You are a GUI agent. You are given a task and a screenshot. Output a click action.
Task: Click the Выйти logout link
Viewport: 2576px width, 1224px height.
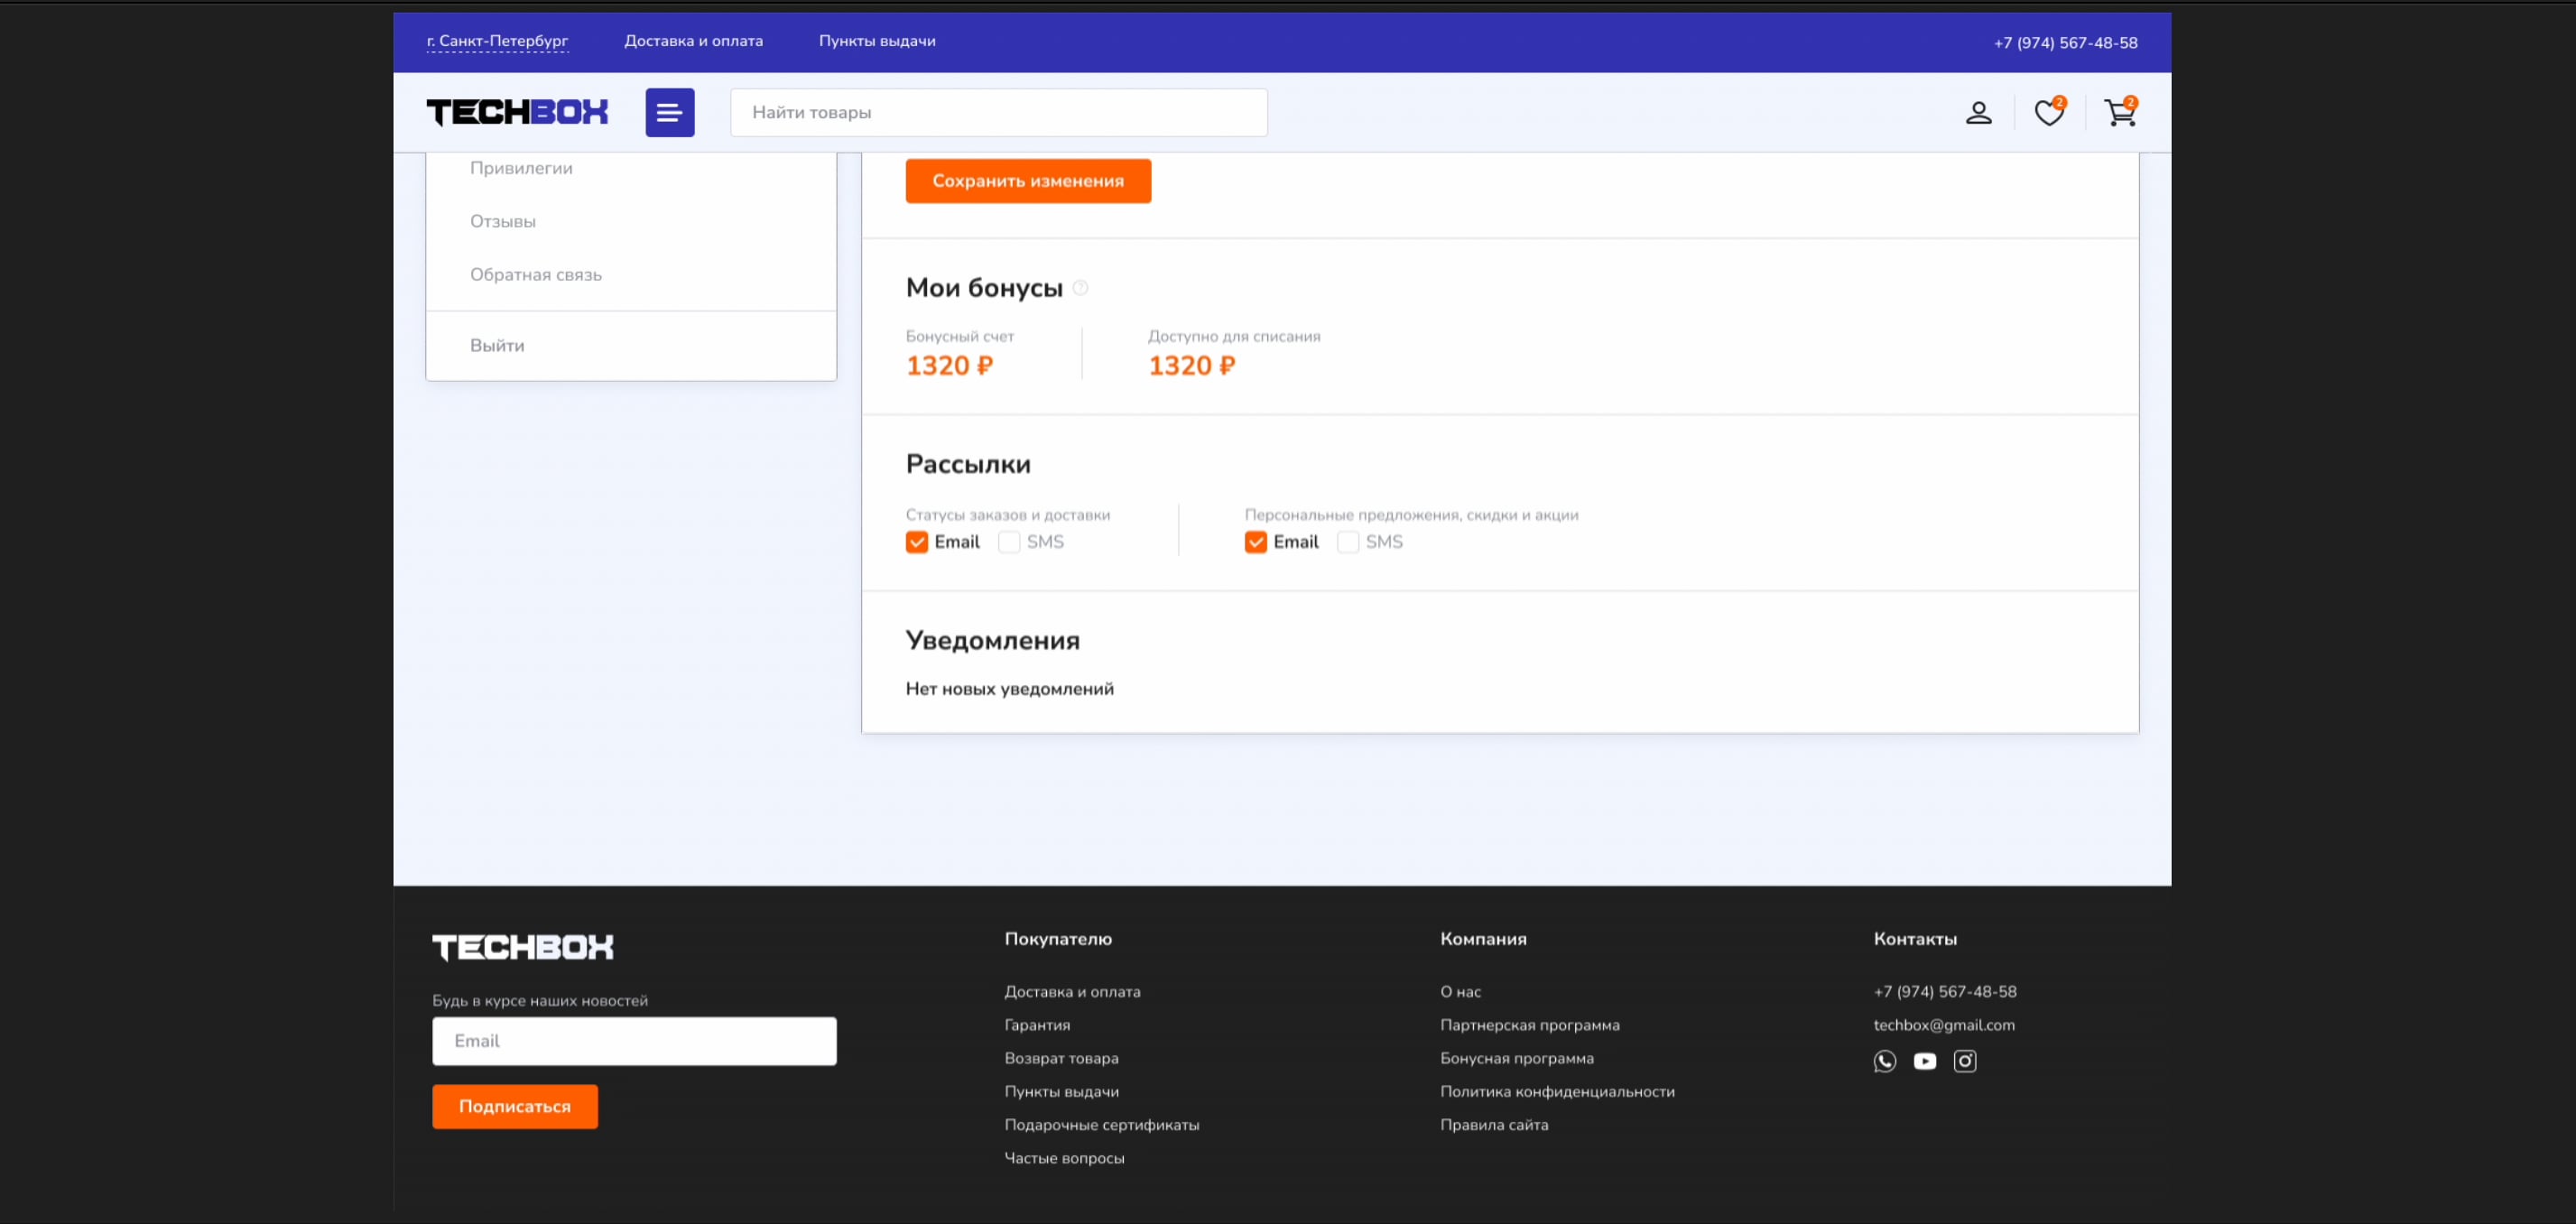pos(496,345)
